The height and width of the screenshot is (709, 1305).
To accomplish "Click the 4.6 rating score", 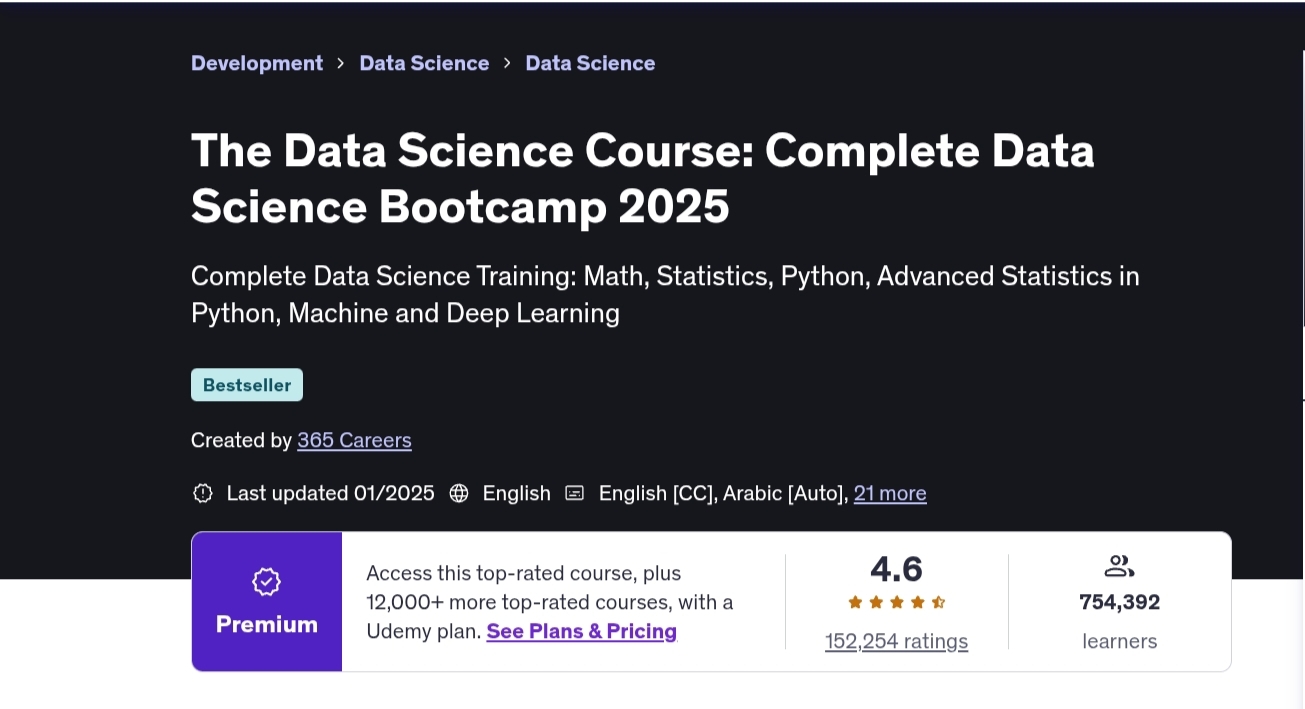I will point(896,569).
